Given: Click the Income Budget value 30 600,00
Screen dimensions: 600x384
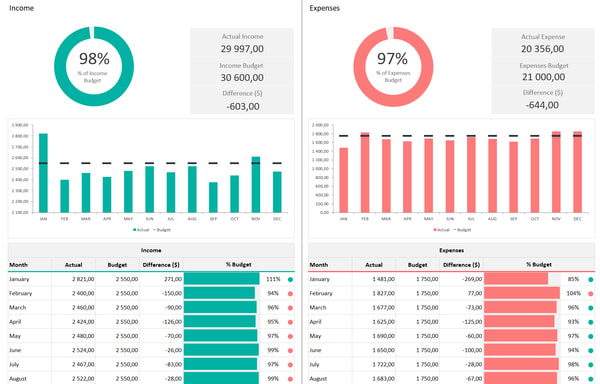Looking at the screenshot, I should point(242,78).
